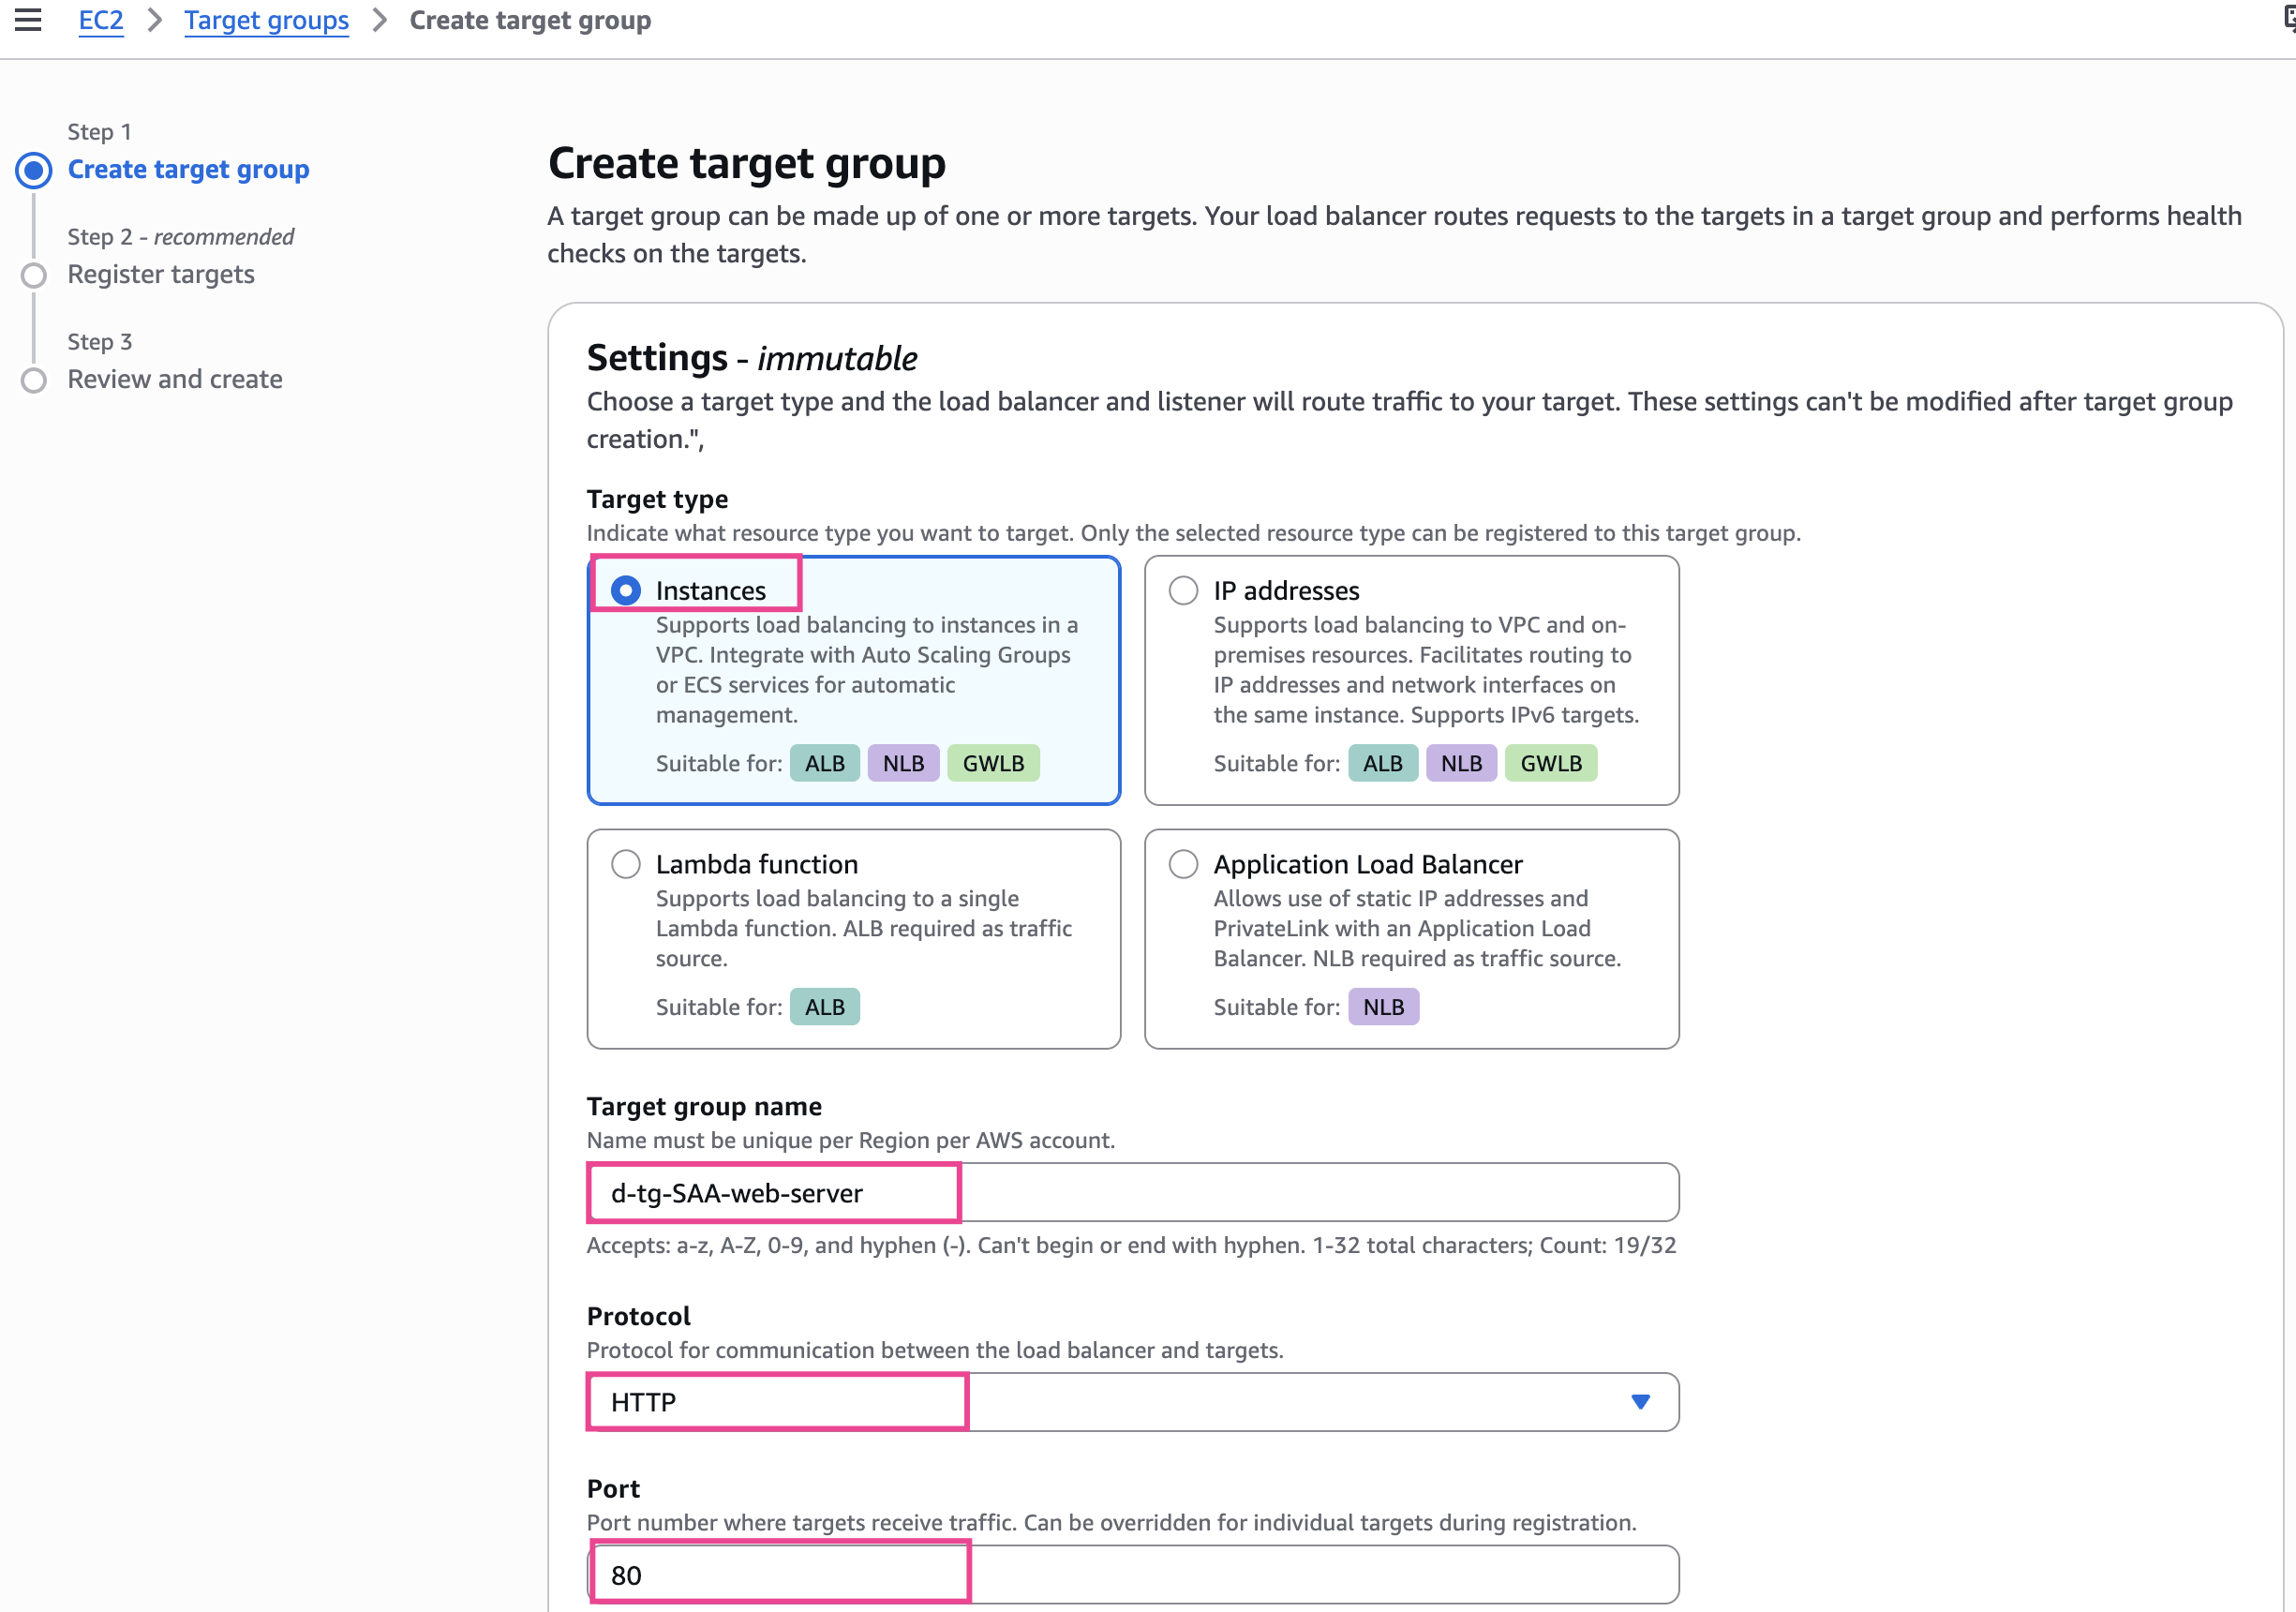Click the ALB badge under Instances
2296x1612 pixels.
pos(825,764)
